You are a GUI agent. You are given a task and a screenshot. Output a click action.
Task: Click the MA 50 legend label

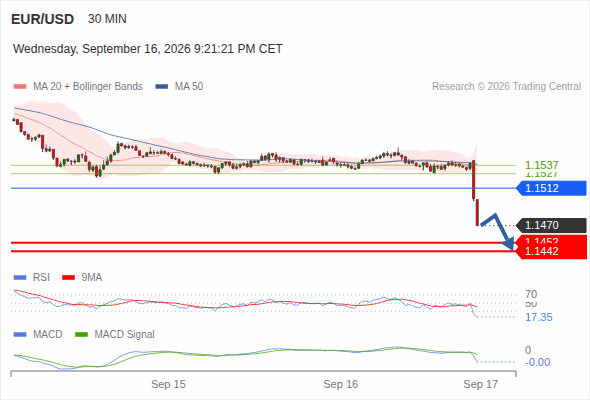click(x=189, y=87)
